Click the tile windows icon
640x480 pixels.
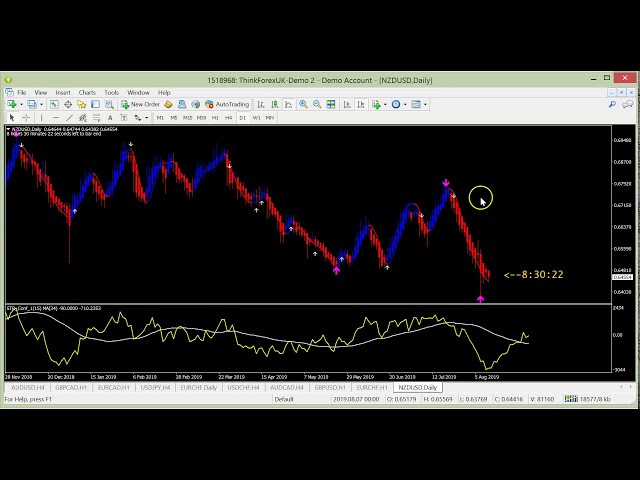coord(331,104)
